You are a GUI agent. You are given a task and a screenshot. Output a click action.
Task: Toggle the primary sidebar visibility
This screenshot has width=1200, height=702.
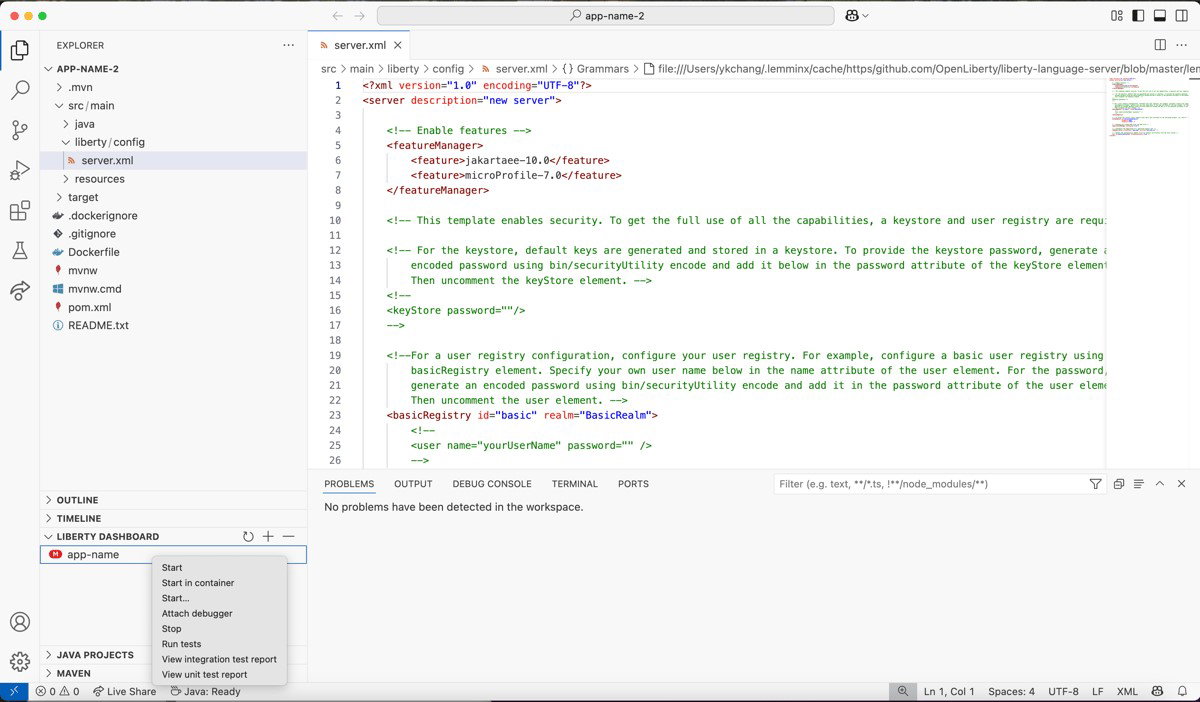point(1139,16)
